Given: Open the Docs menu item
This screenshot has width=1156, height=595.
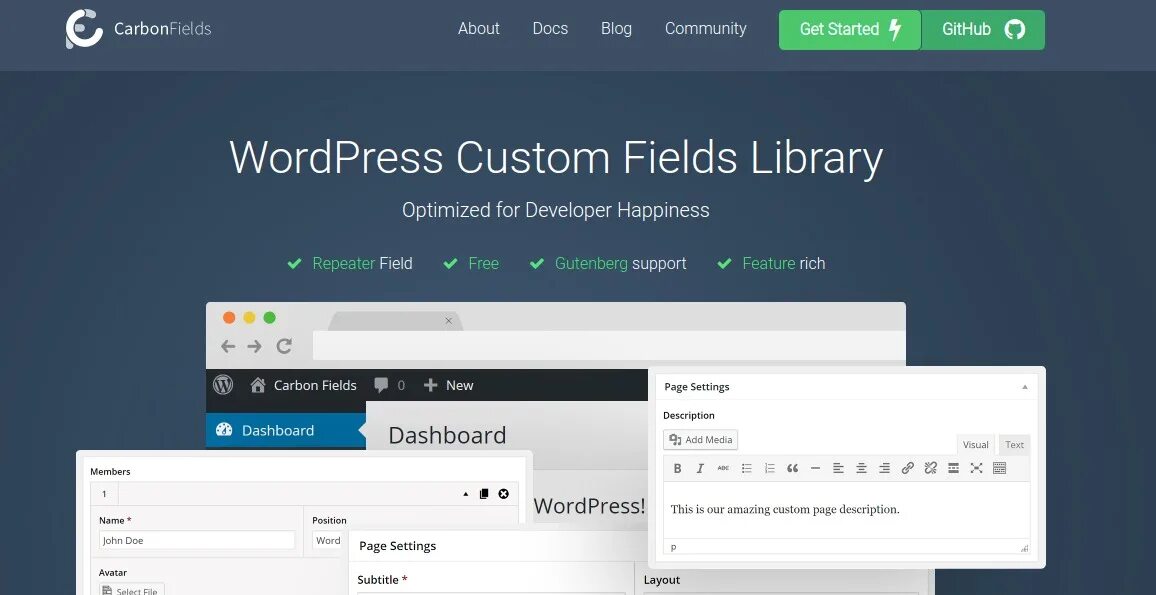Looking at the screenshot, I should [x=550, y=29].
